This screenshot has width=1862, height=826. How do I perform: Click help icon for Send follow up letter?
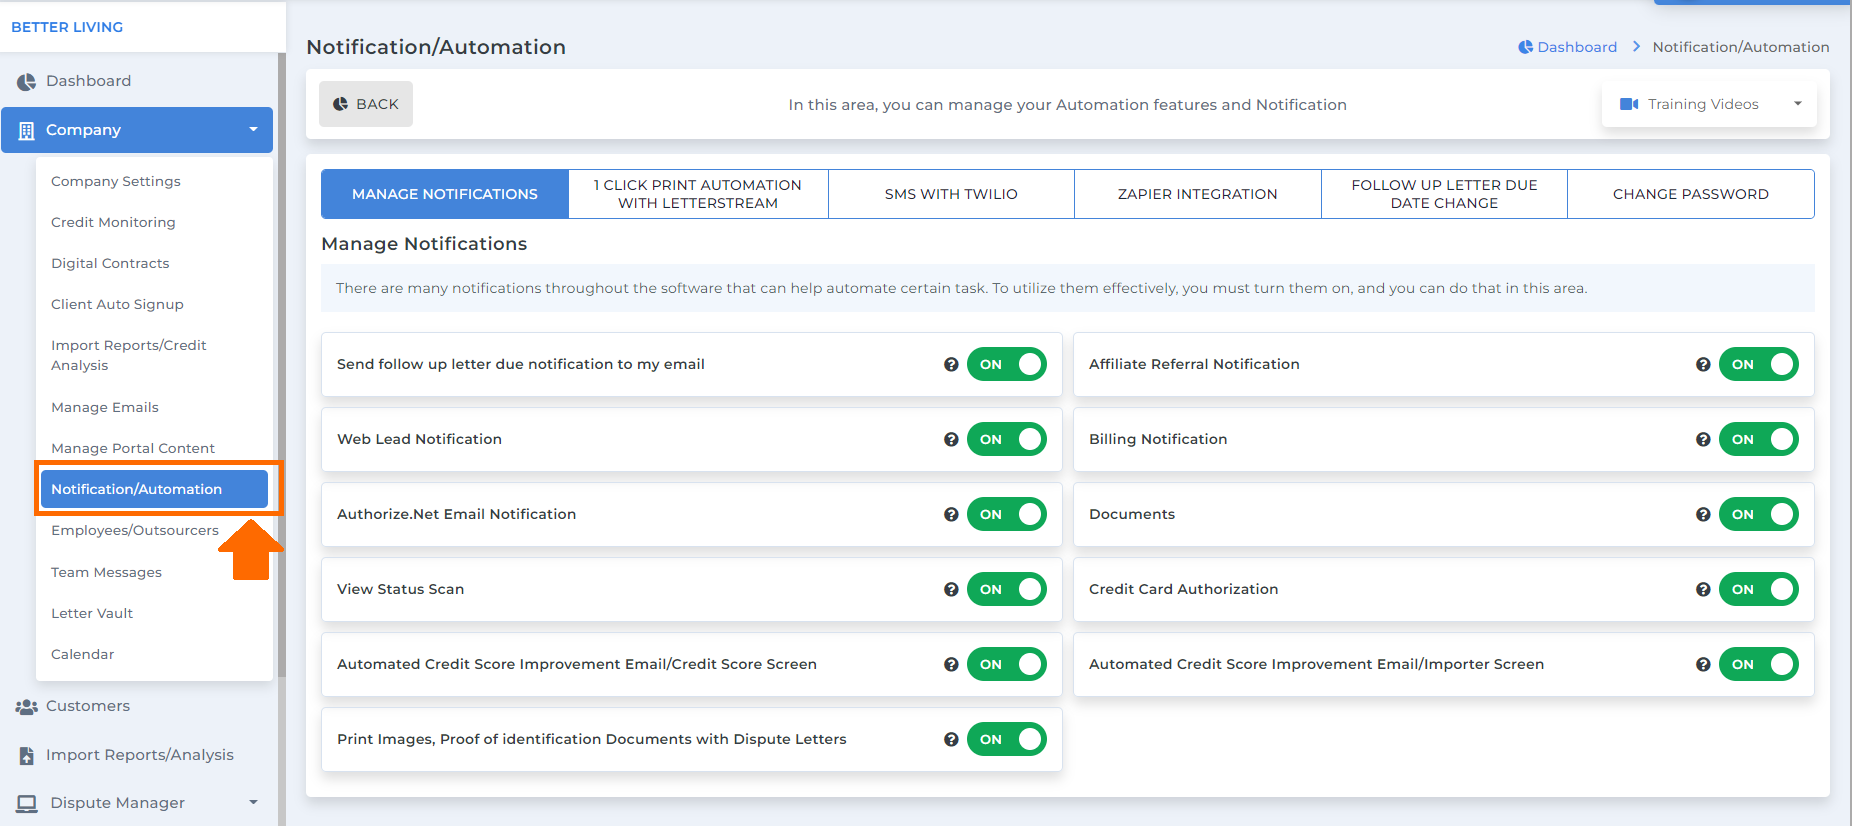click(951, 364)
